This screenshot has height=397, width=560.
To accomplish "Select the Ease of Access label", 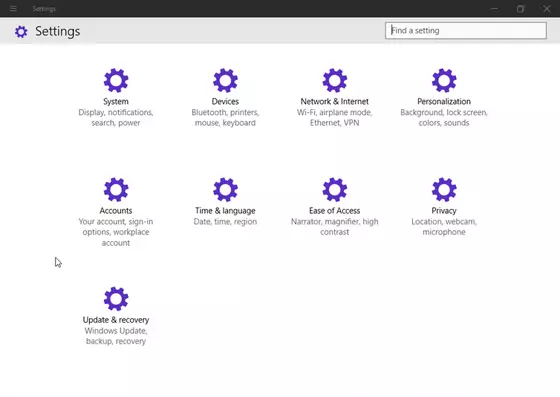I will coord(334,211).
